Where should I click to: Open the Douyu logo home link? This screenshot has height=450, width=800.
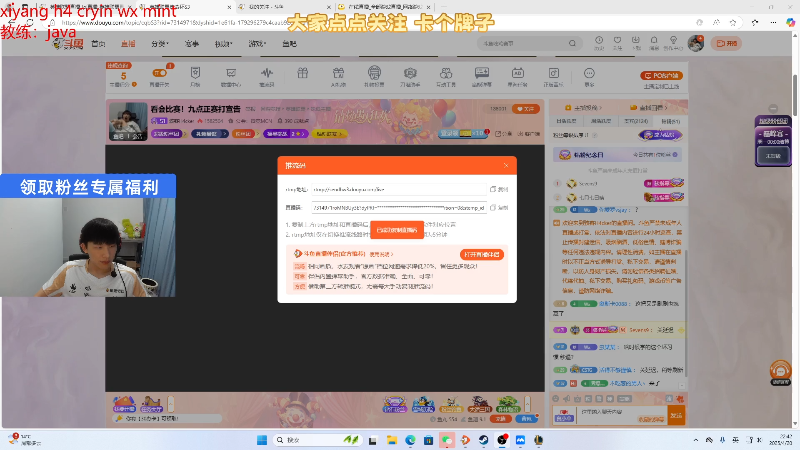(x=69, y=44)
